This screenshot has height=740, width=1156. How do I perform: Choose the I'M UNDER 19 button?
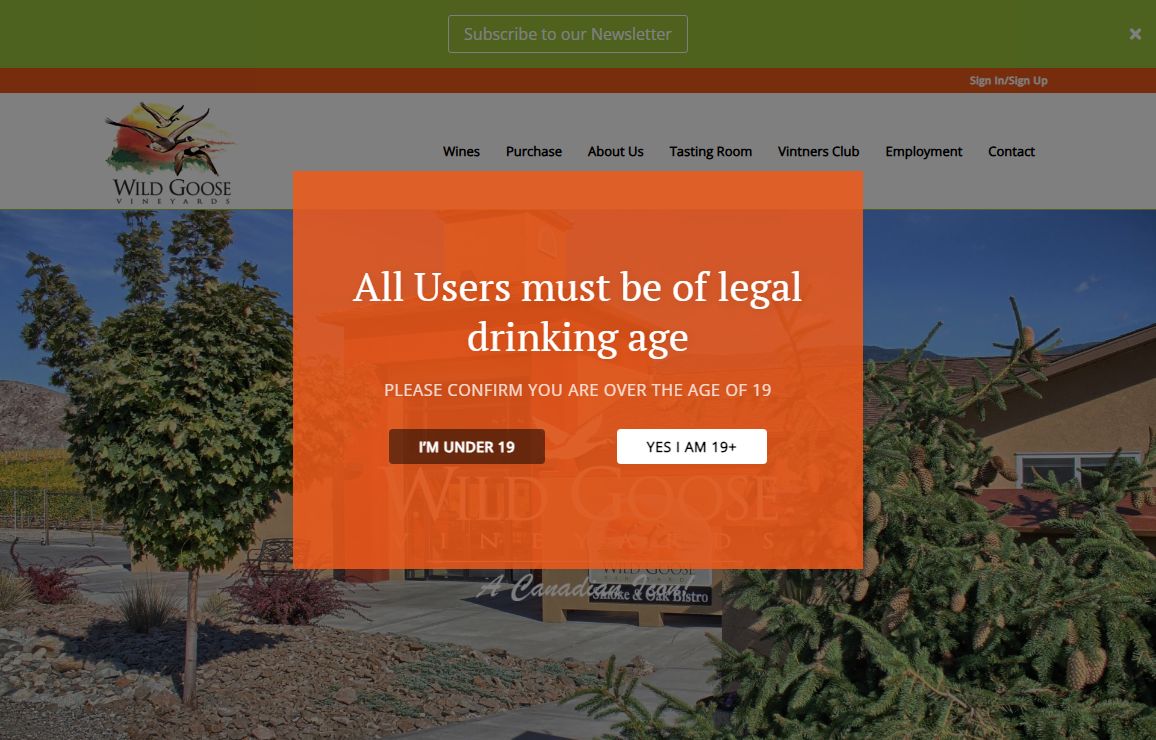467,447
